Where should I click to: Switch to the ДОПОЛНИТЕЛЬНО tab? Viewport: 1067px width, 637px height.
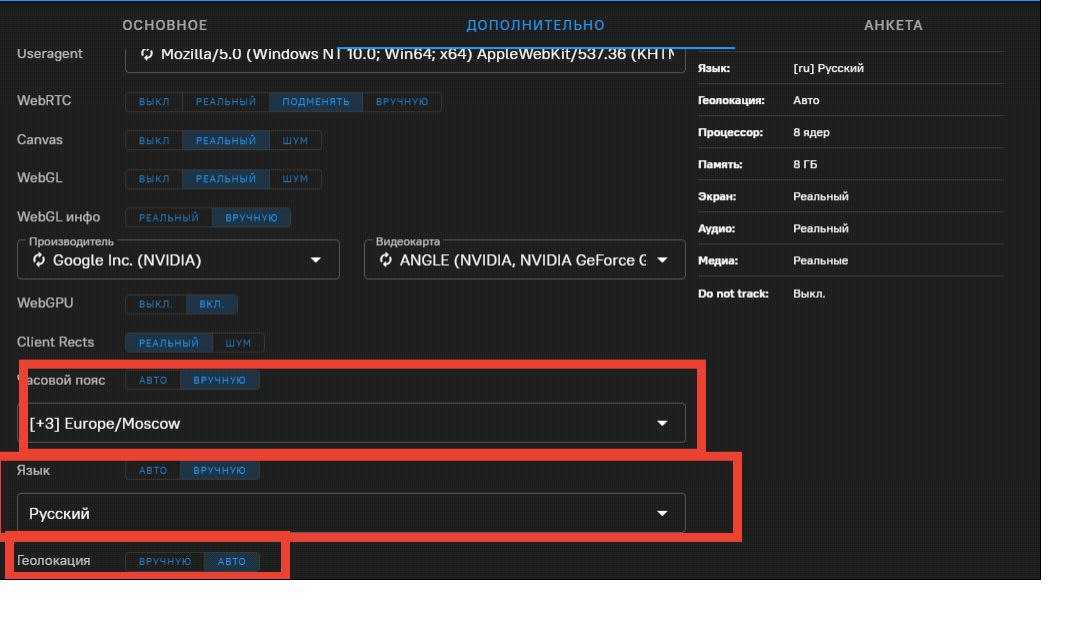click(536, 25)
